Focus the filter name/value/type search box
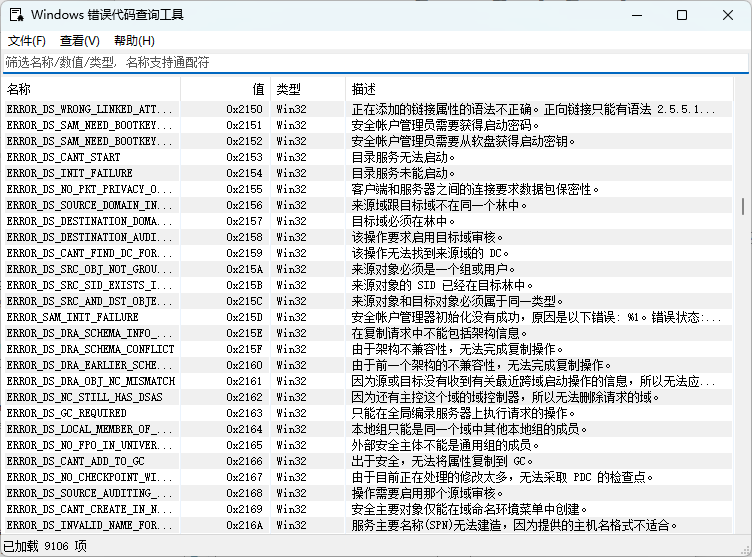This screenshot has height=557, width=752. [x=376, y=62]
